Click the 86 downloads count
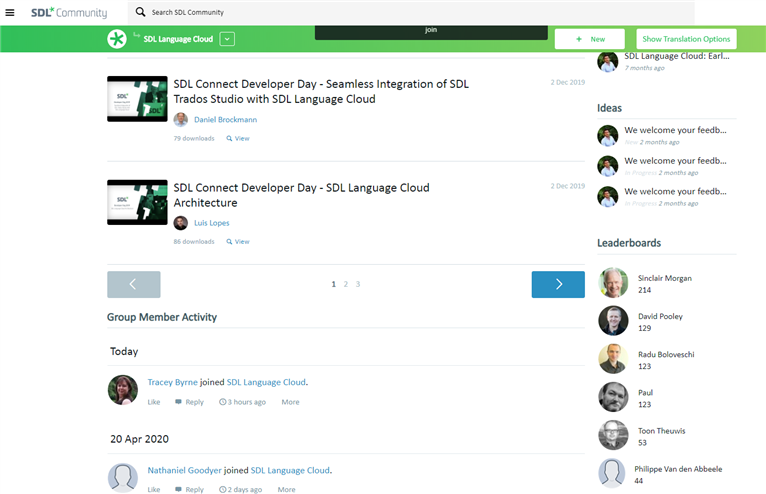Viewport: 766px width, 494px height. point(194,242)
